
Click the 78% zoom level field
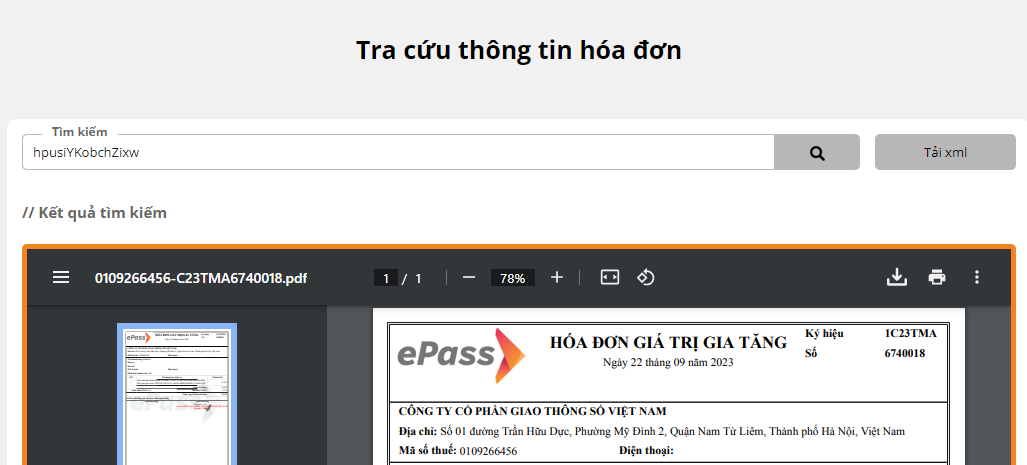[x=513, y=278]
